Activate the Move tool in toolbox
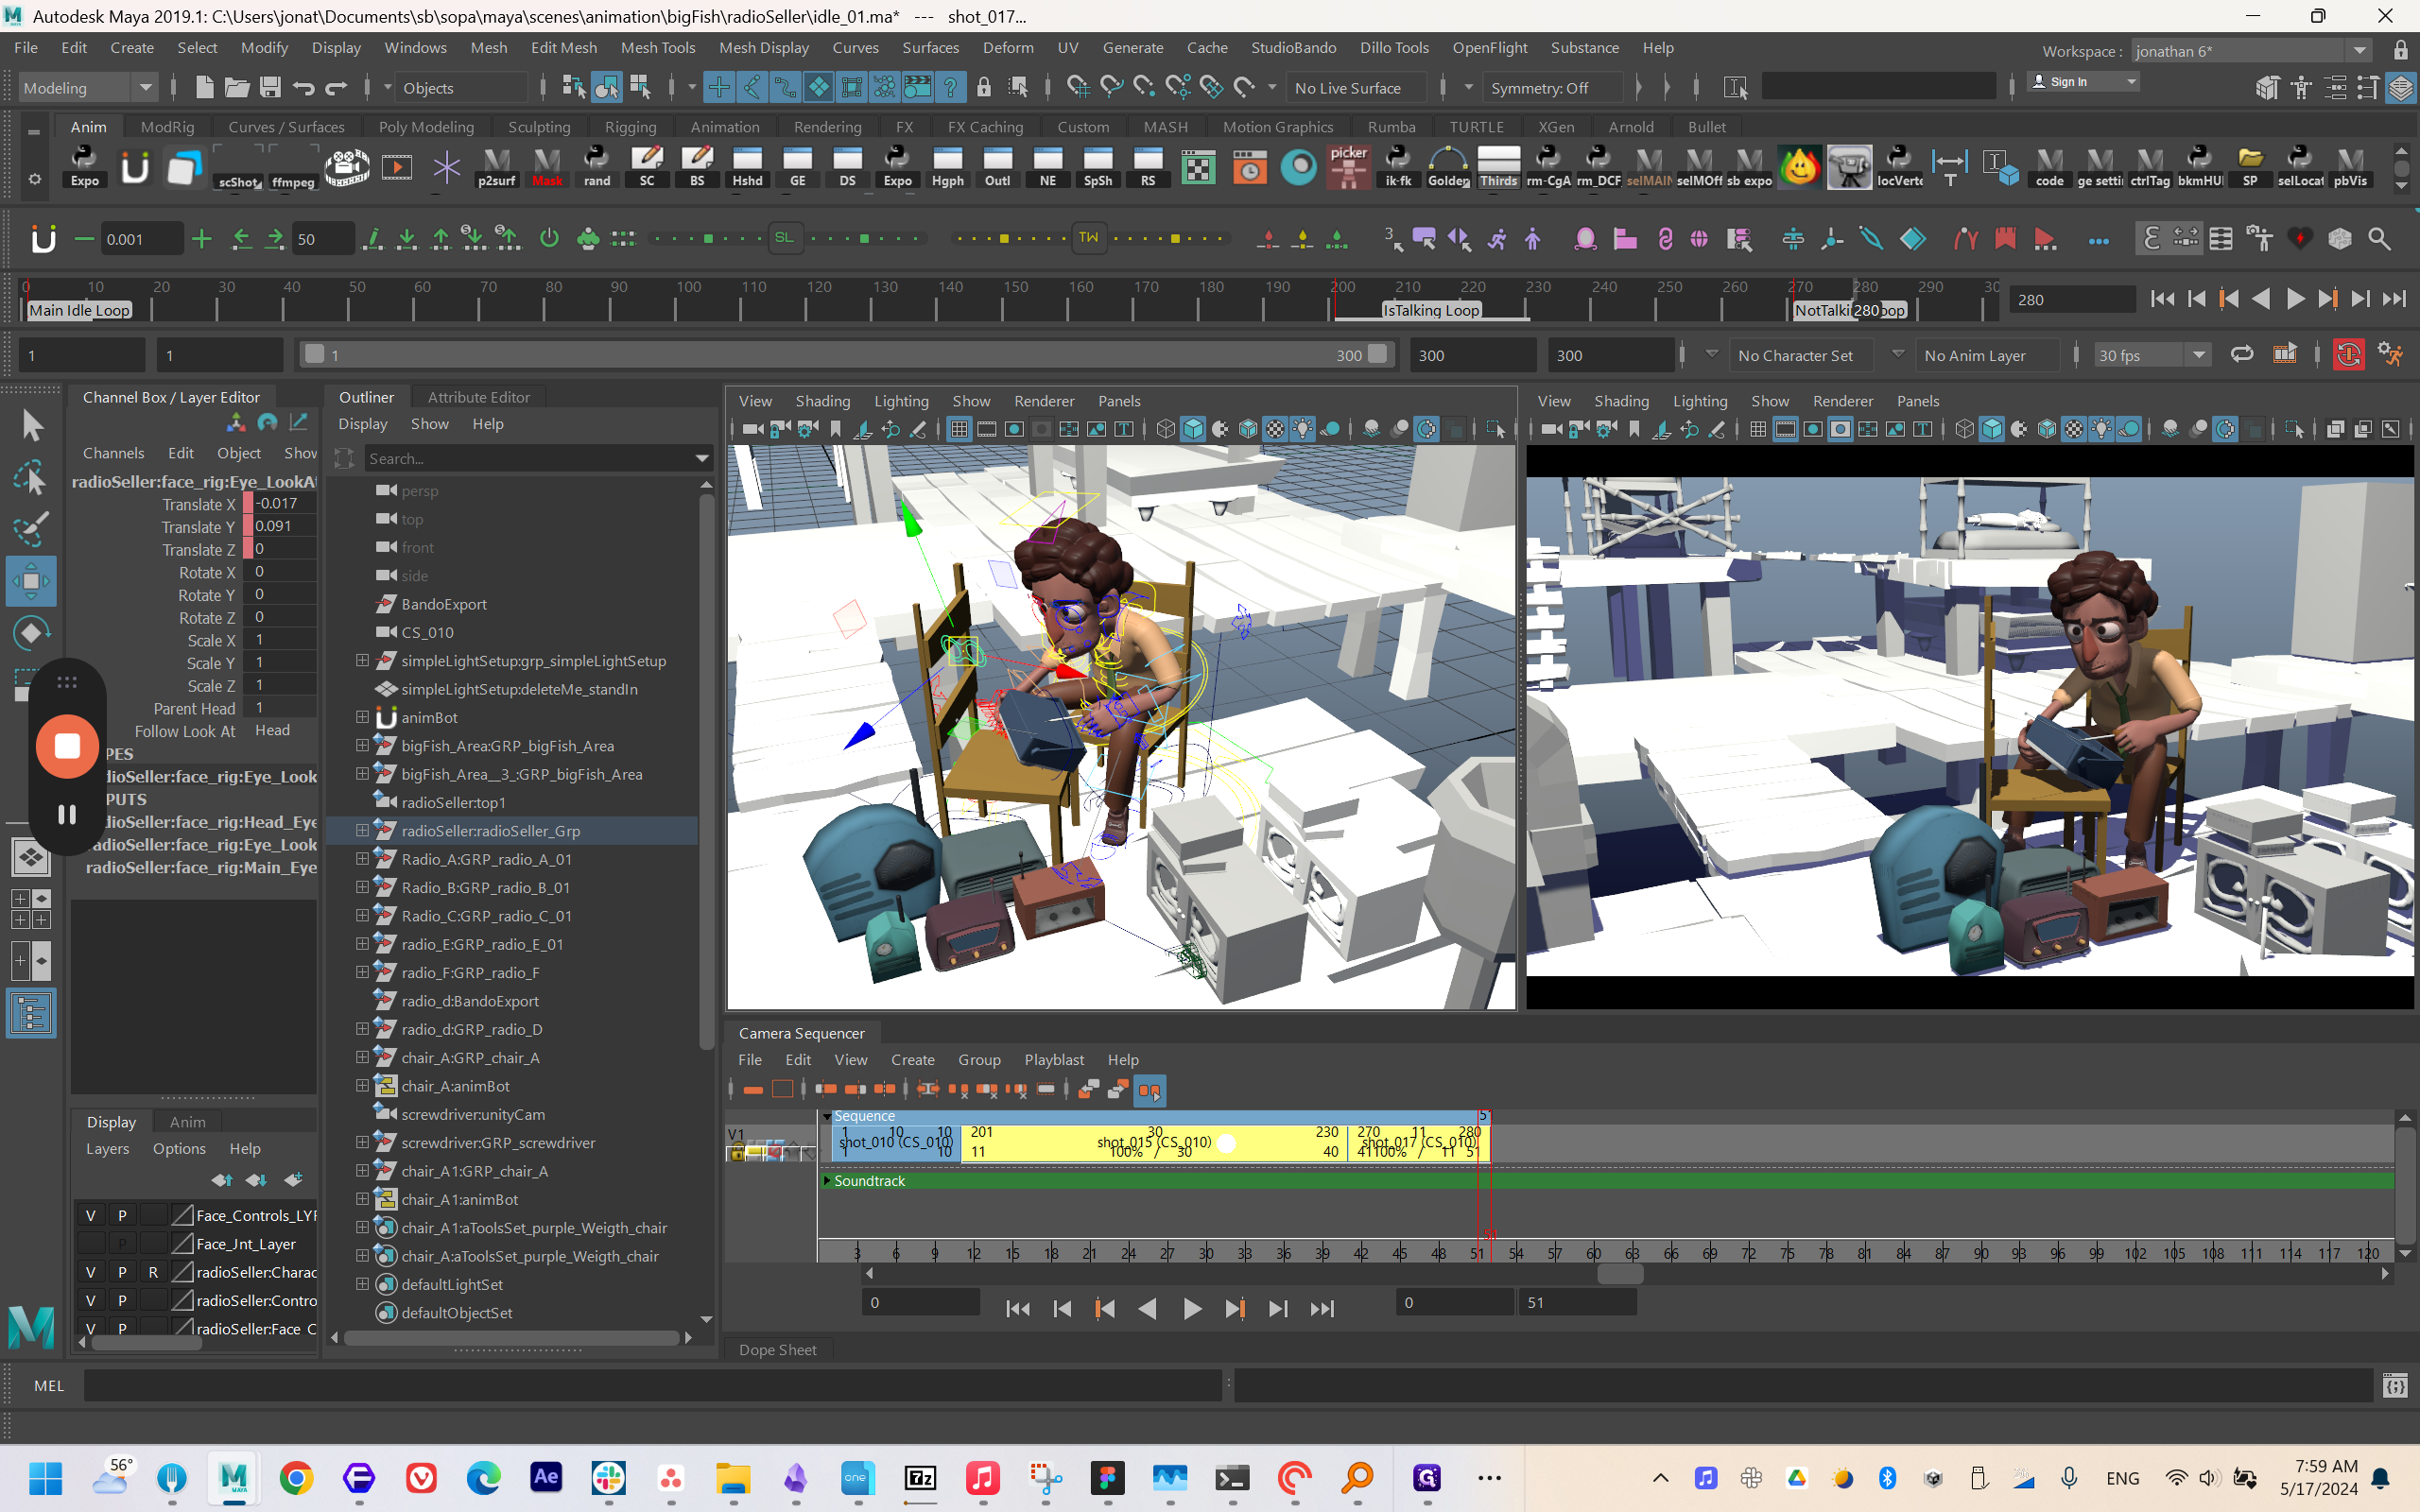 [x=31, y=581]
